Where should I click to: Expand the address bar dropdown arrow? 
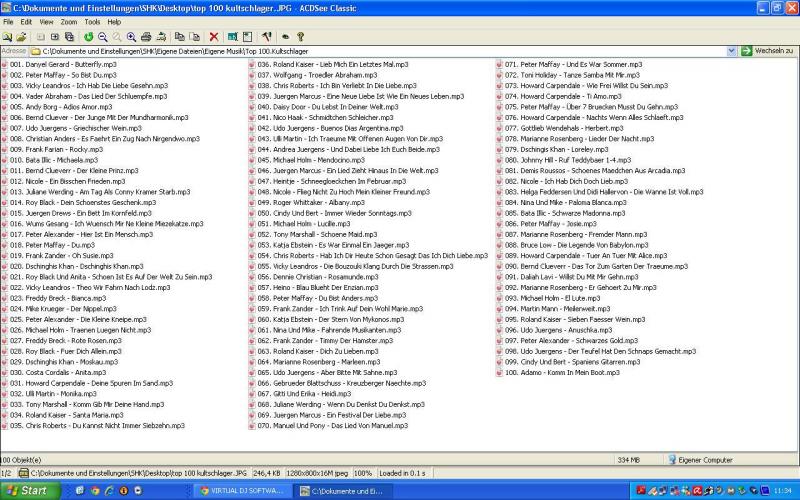click(732, 51)
